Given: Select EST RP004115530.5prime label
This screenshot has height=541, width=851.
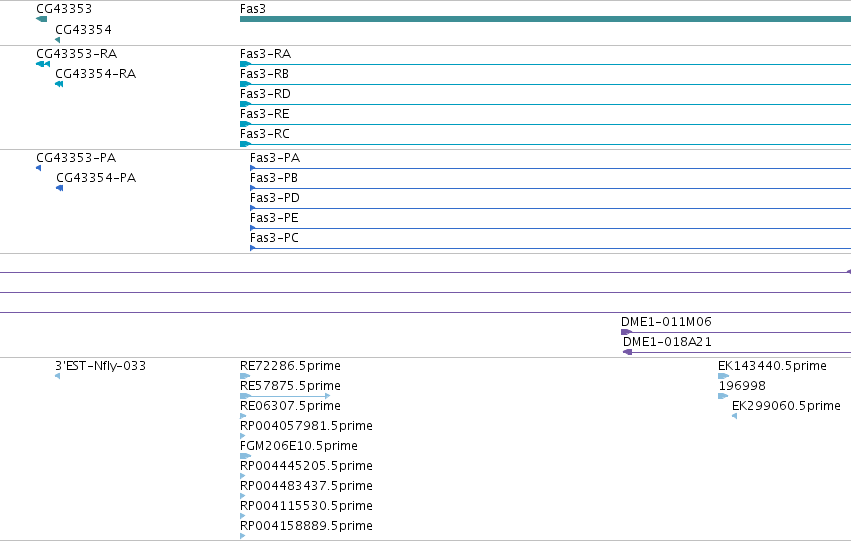Looking at the screenshot, I should click(306, 506).
